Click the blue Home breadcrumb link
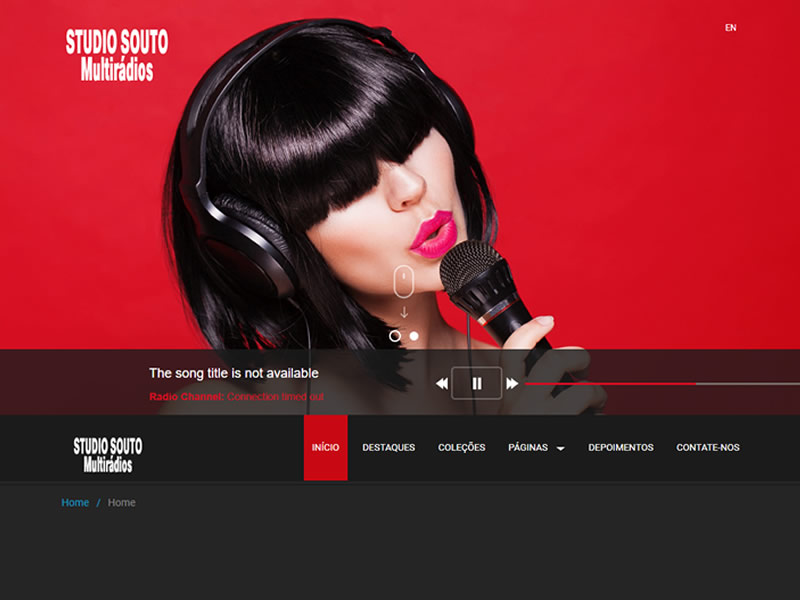Screen dimensions: 800x600 (x=75, y=503)
